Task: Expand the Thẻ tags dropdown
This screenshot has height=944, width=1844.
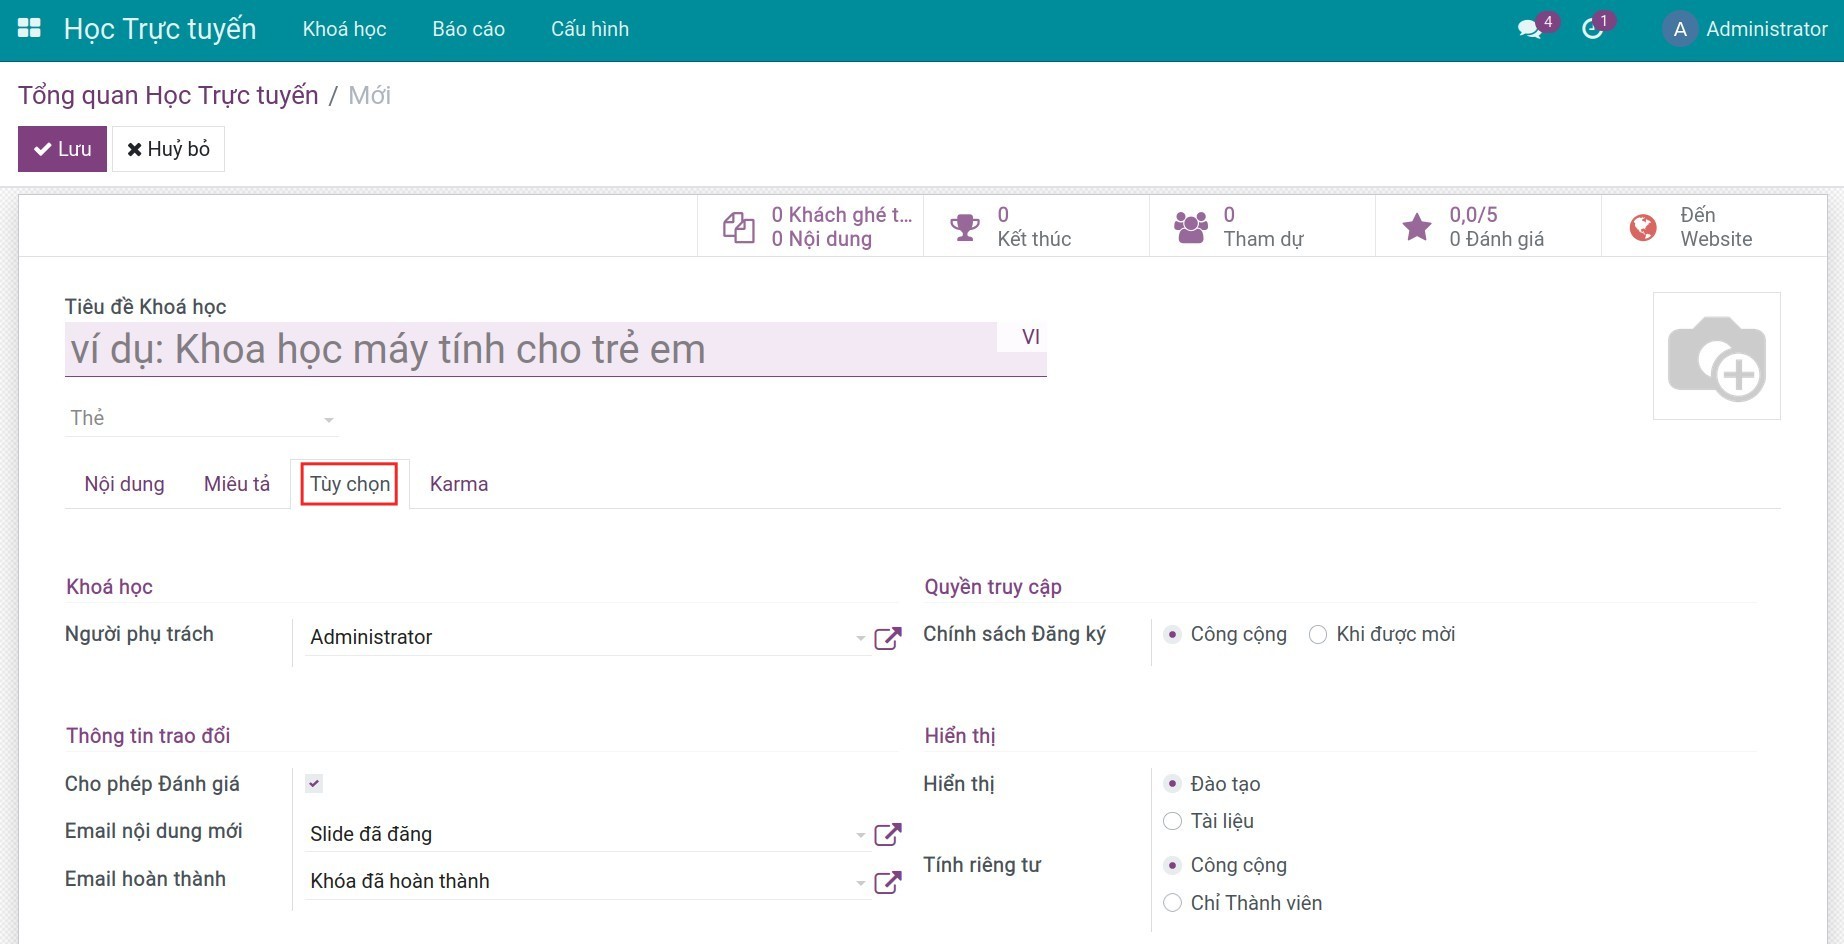Action: pyautogui.click(x=328, y=420)
